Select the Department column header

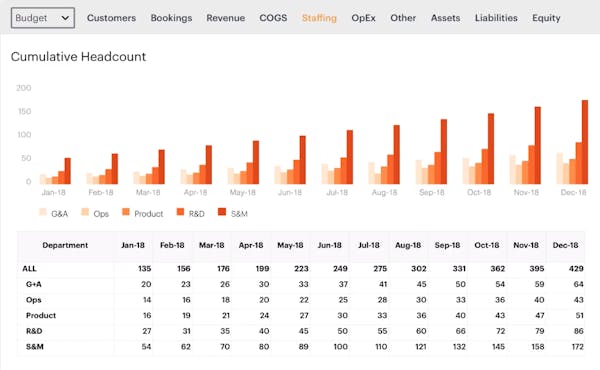tap(65, 245)
